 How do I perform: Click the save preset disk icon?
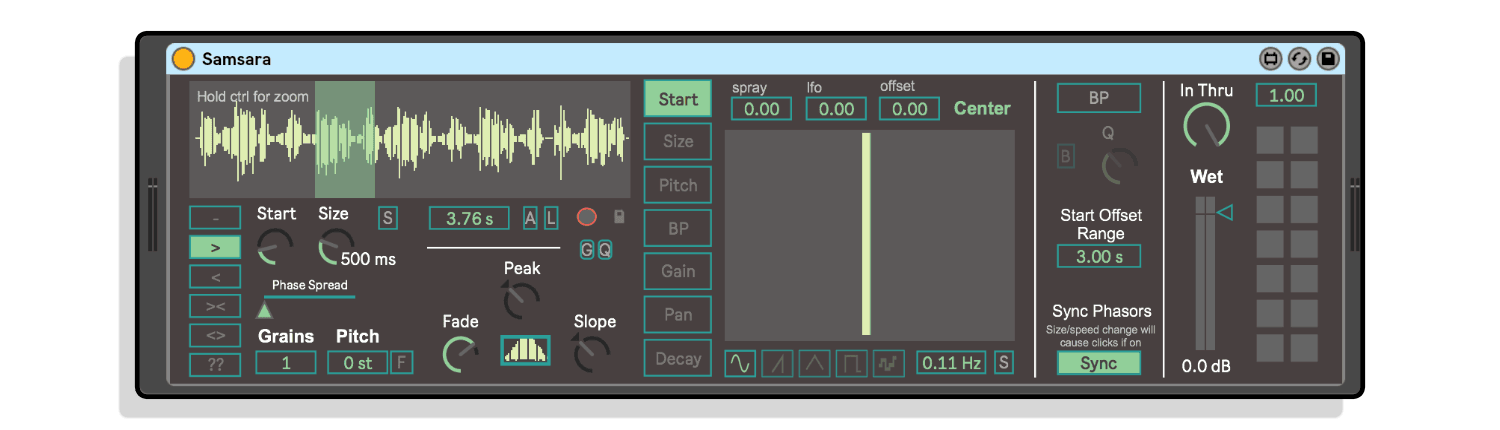[x=1327, y=59]
